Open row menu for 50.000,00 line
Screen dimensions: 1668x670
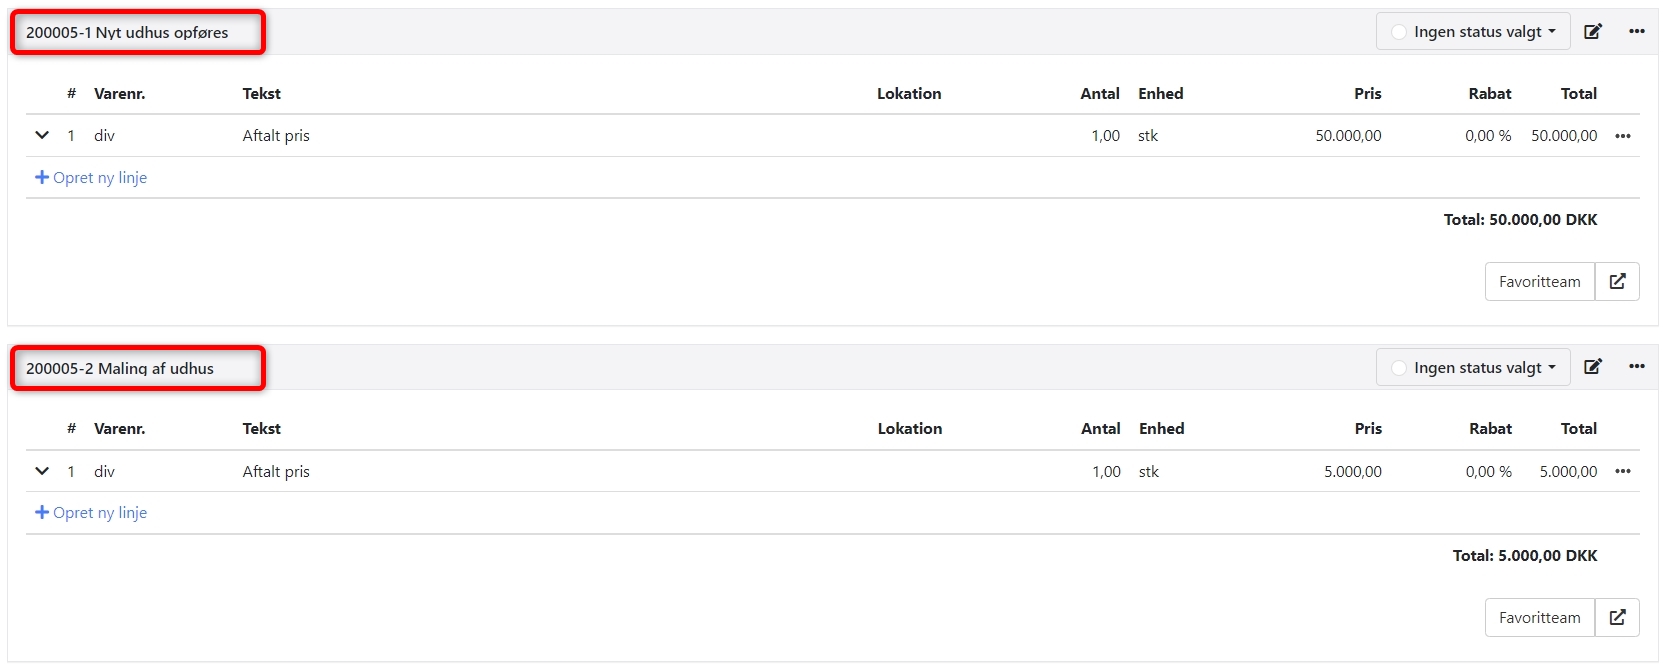1622,136
